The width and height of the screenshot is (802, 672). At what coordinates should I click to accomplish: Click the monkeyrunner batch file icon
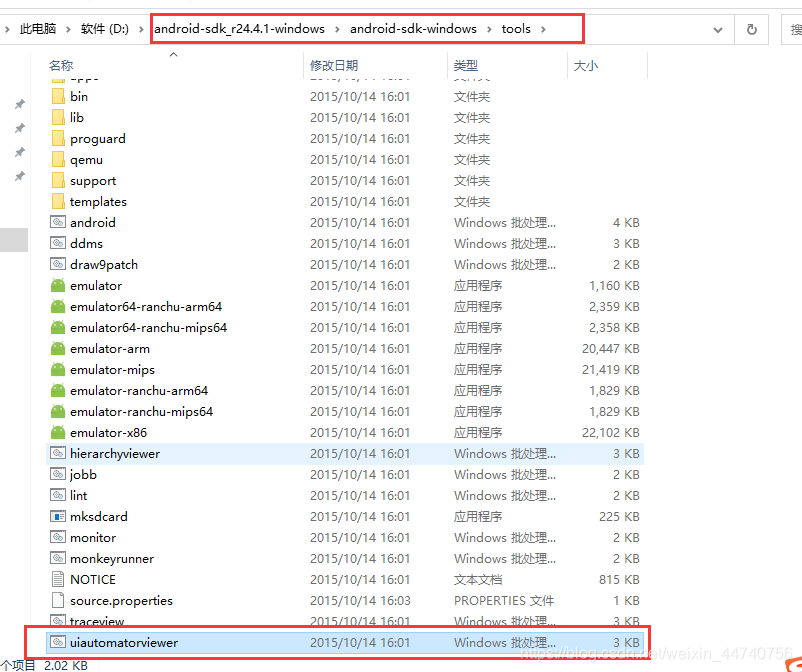click(58, 558)
